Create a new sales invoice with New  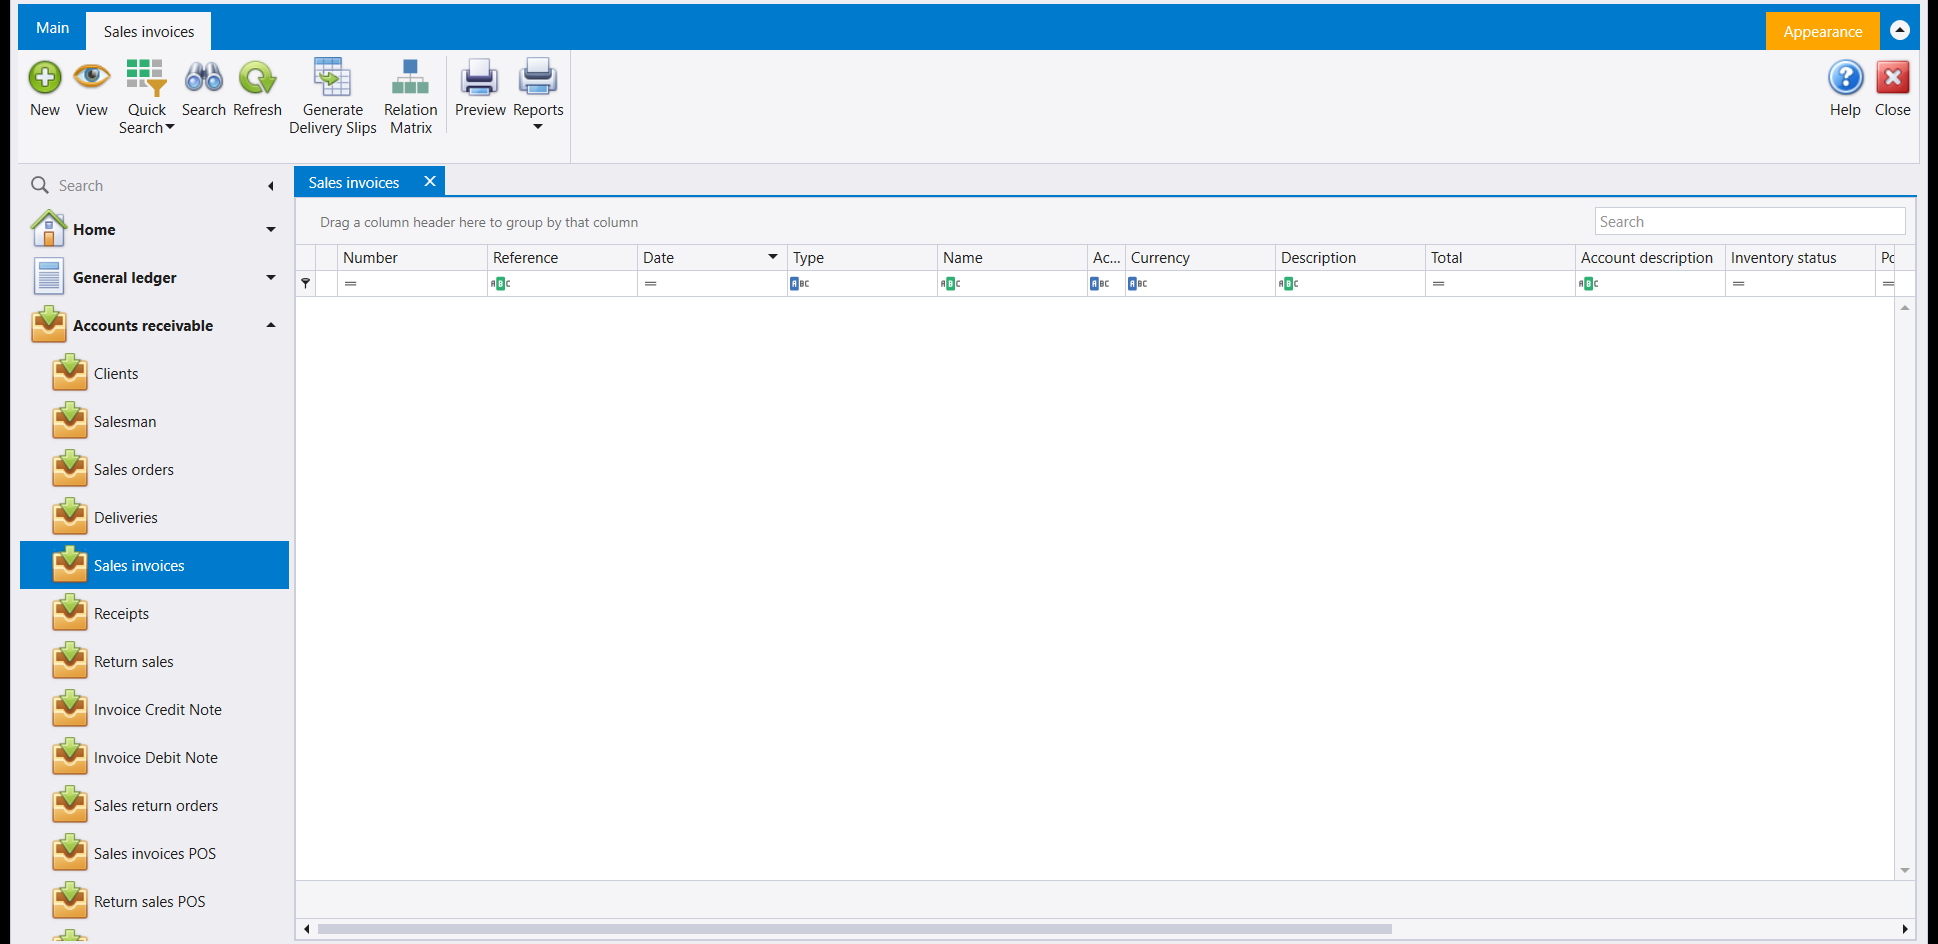click(45, 89)
